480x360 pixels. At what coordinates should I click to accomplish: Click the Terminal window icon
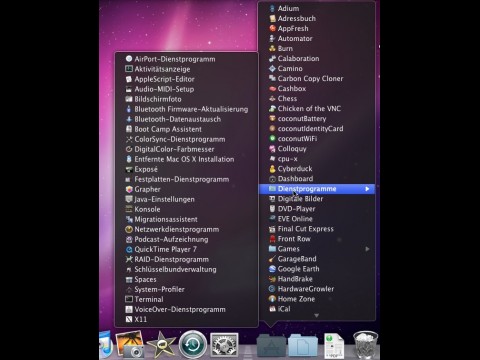coord(129,299)
